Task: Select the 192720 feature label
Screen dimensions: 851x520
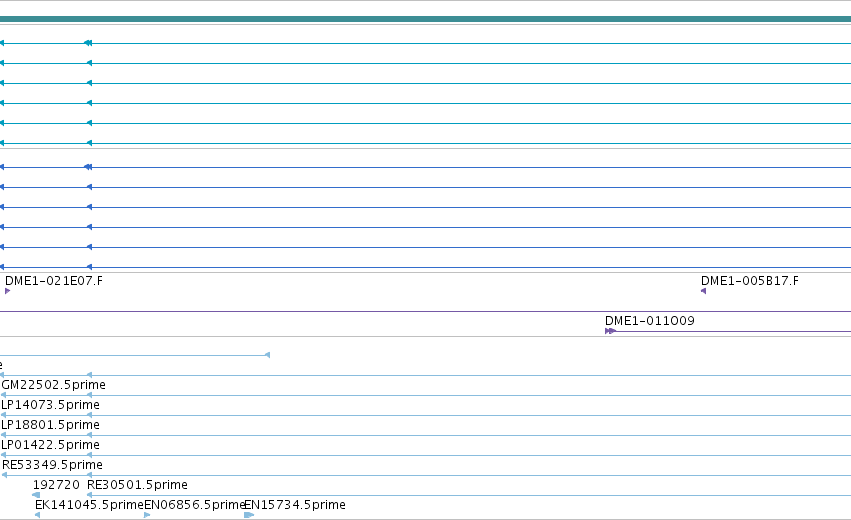Action: [x=56, y=485]
